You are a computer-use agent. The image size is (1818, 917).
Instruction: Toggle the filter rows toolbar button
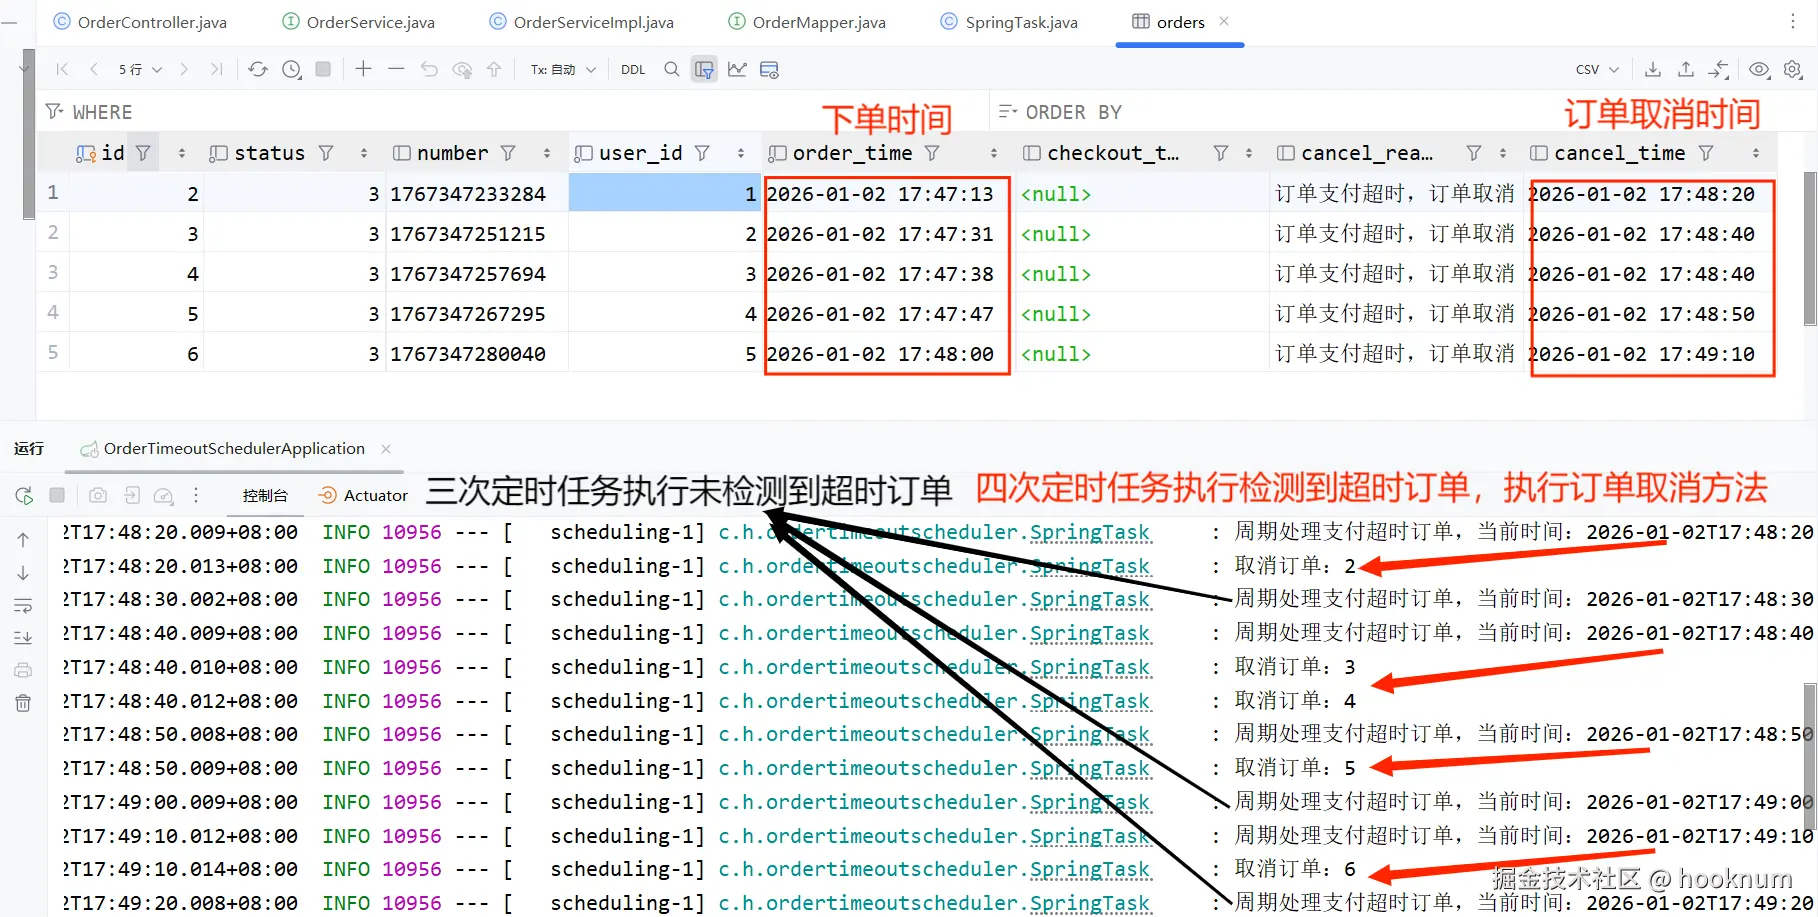(705, 69)
